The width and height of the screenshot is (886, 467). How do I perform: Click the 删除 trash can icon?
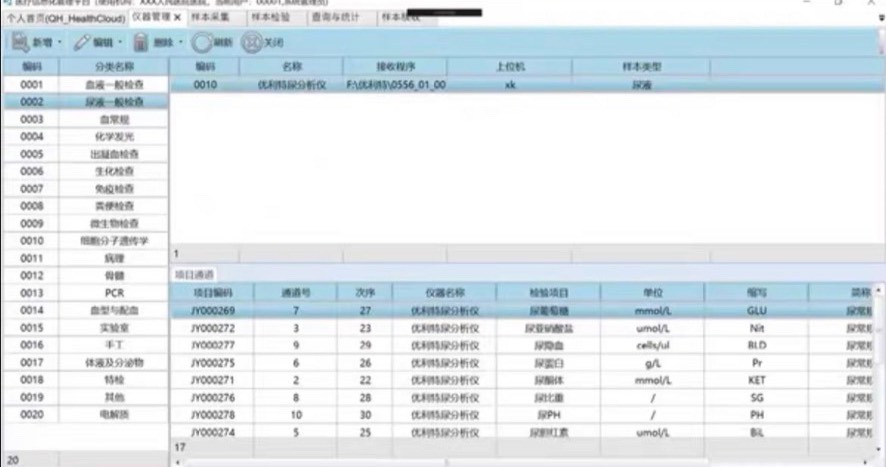(141, 42)
